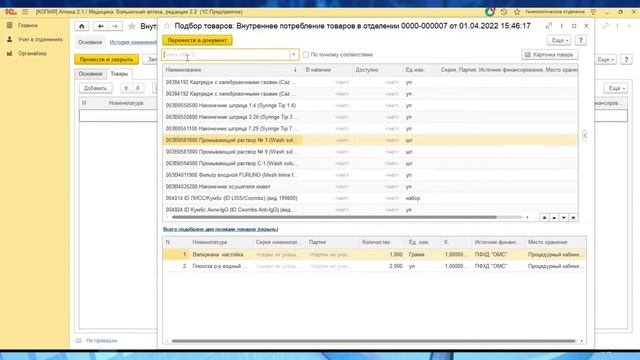Click Добавить button in Товары table
This screenshot has width=640, height=360.
point(95,88)
